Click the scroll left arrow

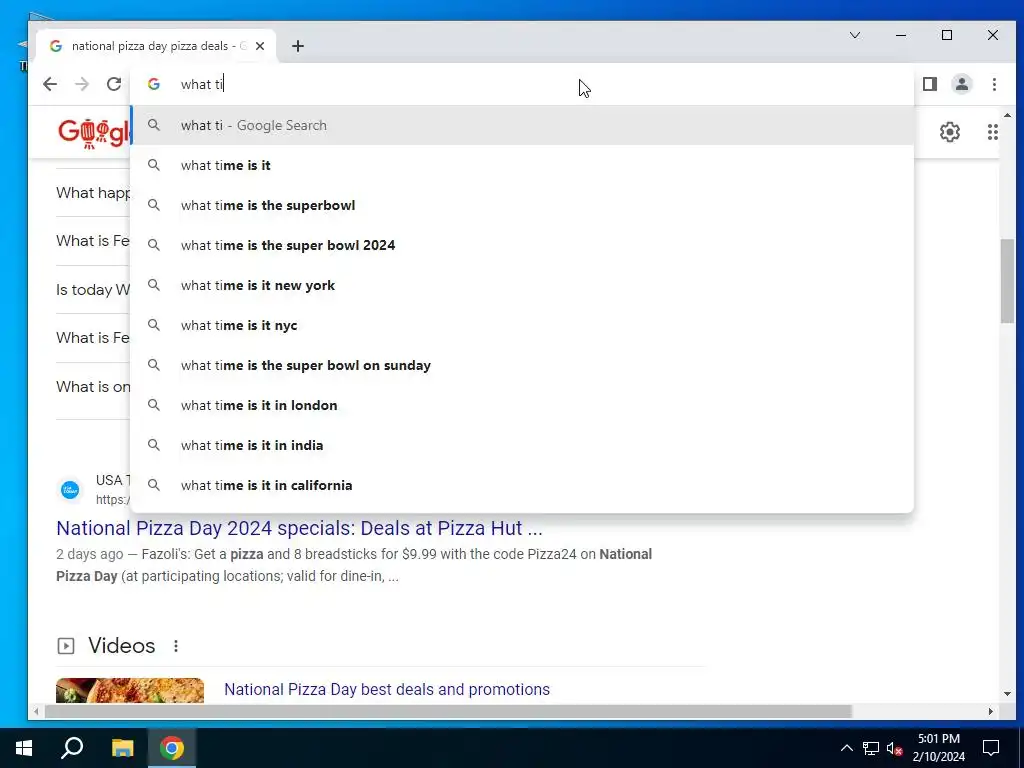(x=37, y=711)
